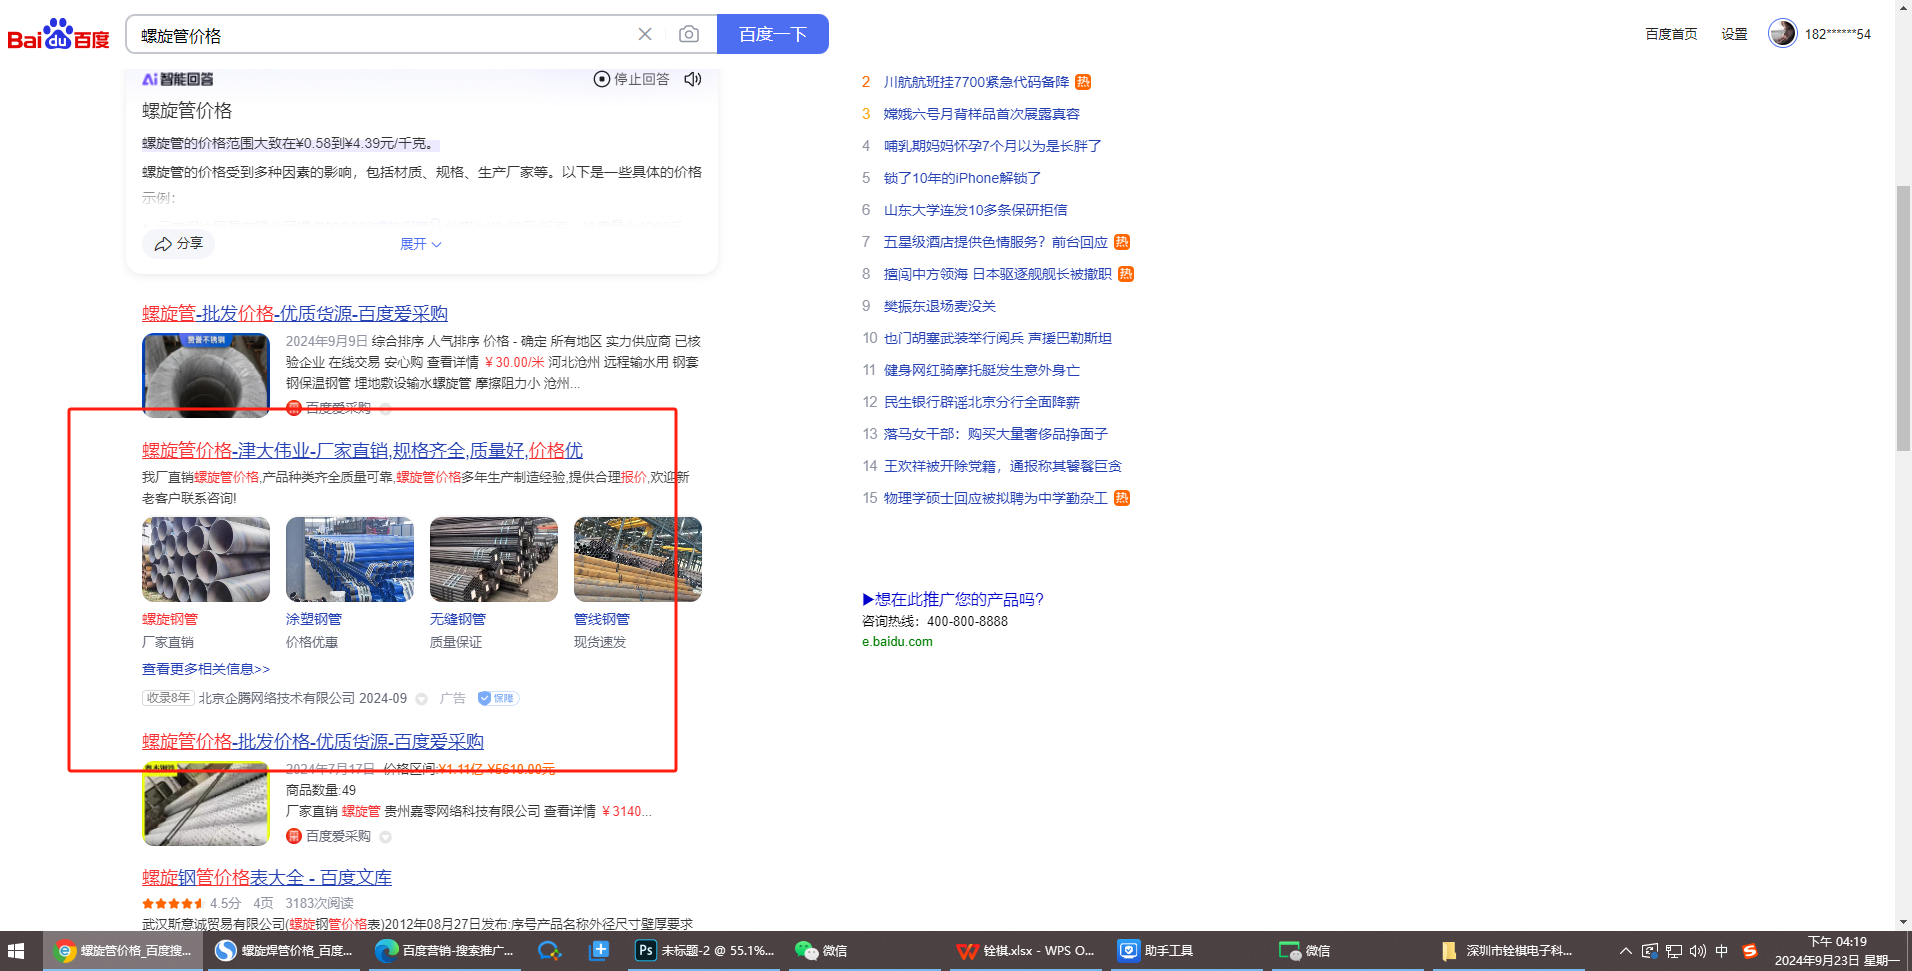Click the Baidu logo

pyautogui.click(x=58, y=34)
